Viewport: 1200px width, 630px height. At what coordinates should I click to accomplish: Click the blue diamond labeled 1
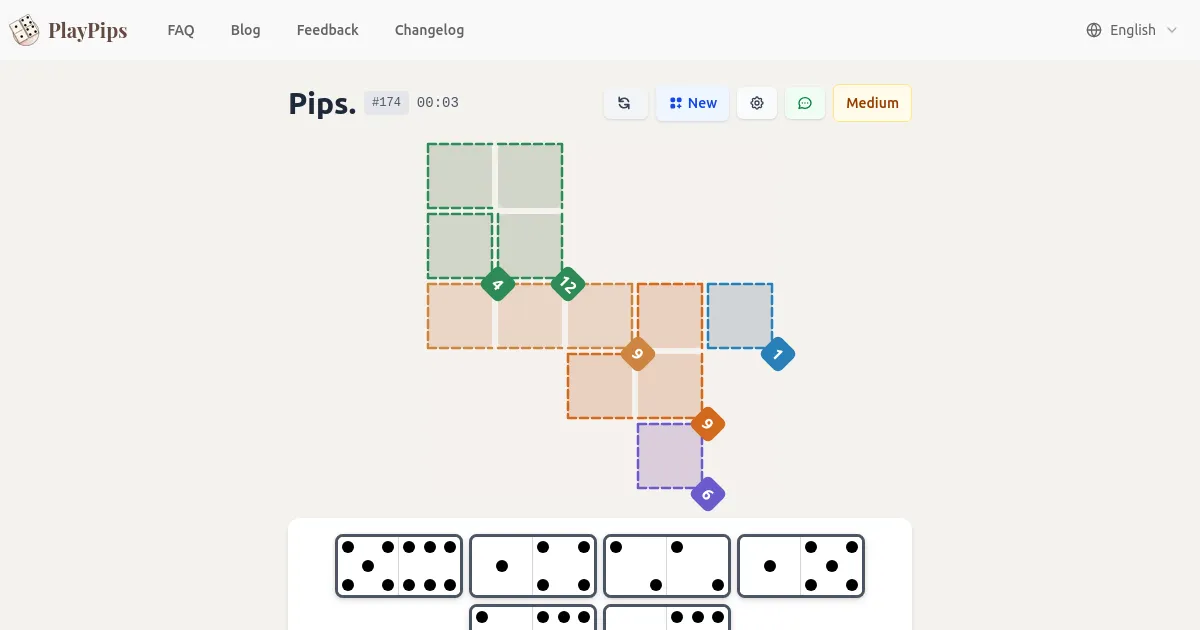778,354
